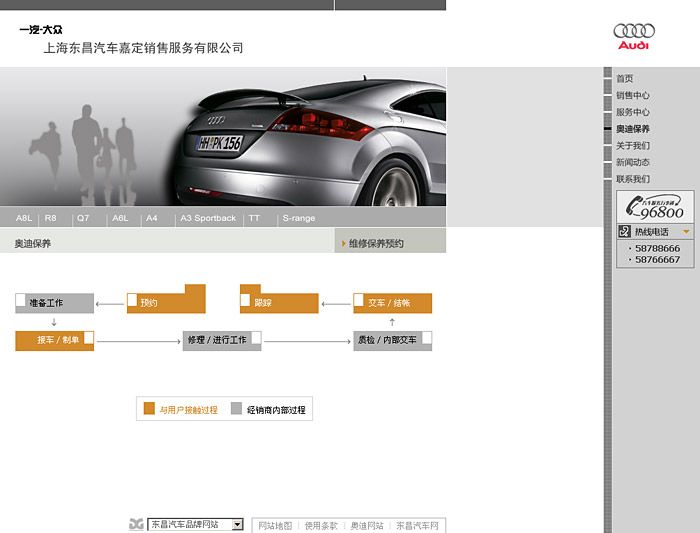Click the 修理 / 进行工作 process box
The image size is (700, 533).
(222, 341)
